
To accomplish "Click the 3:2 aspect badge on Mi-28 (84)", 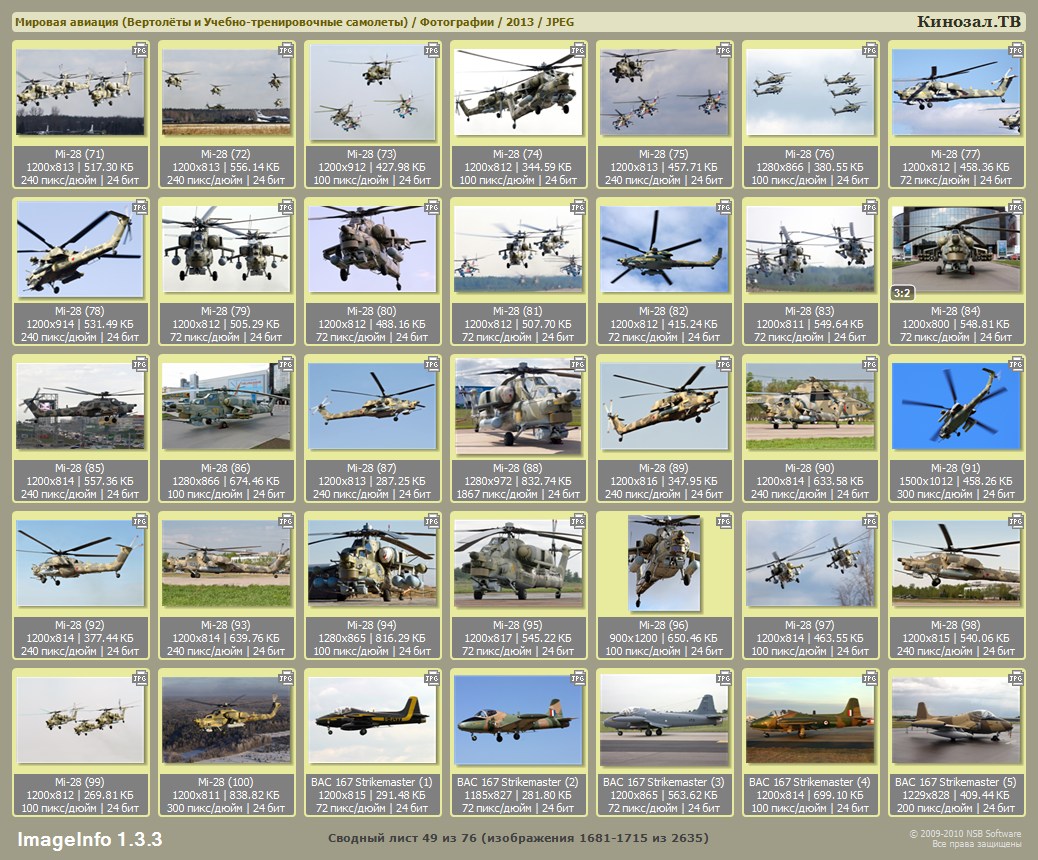I will (x=902, y=293).
